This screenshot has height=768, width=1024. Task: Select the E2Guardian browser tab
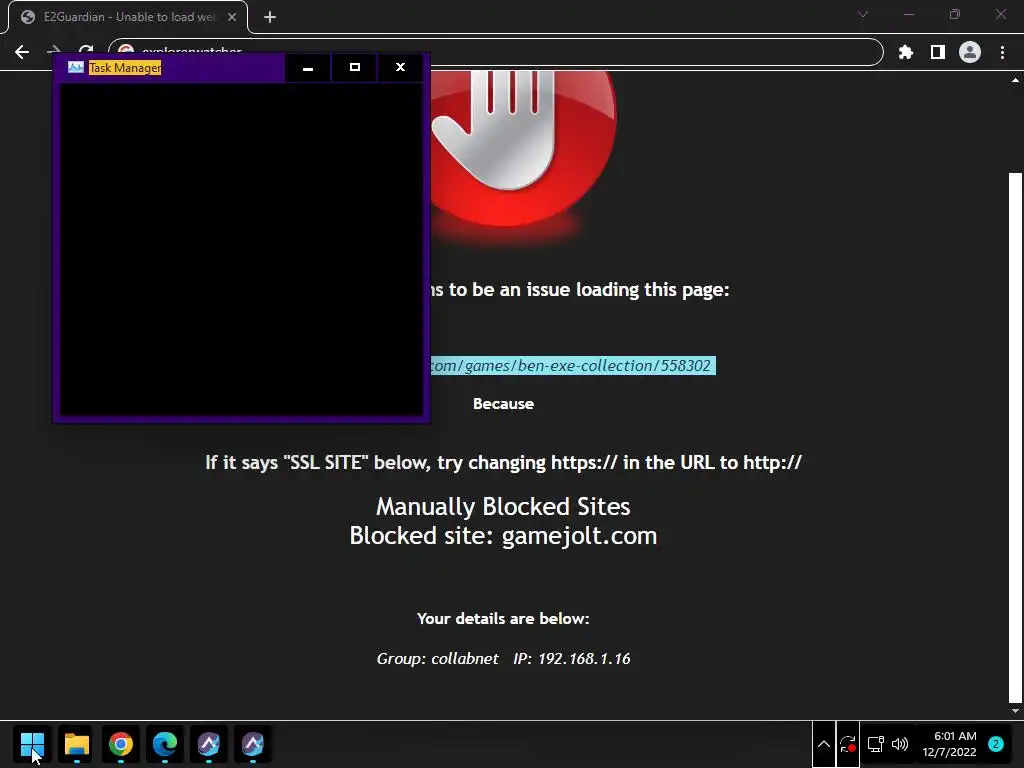(127, 17)
